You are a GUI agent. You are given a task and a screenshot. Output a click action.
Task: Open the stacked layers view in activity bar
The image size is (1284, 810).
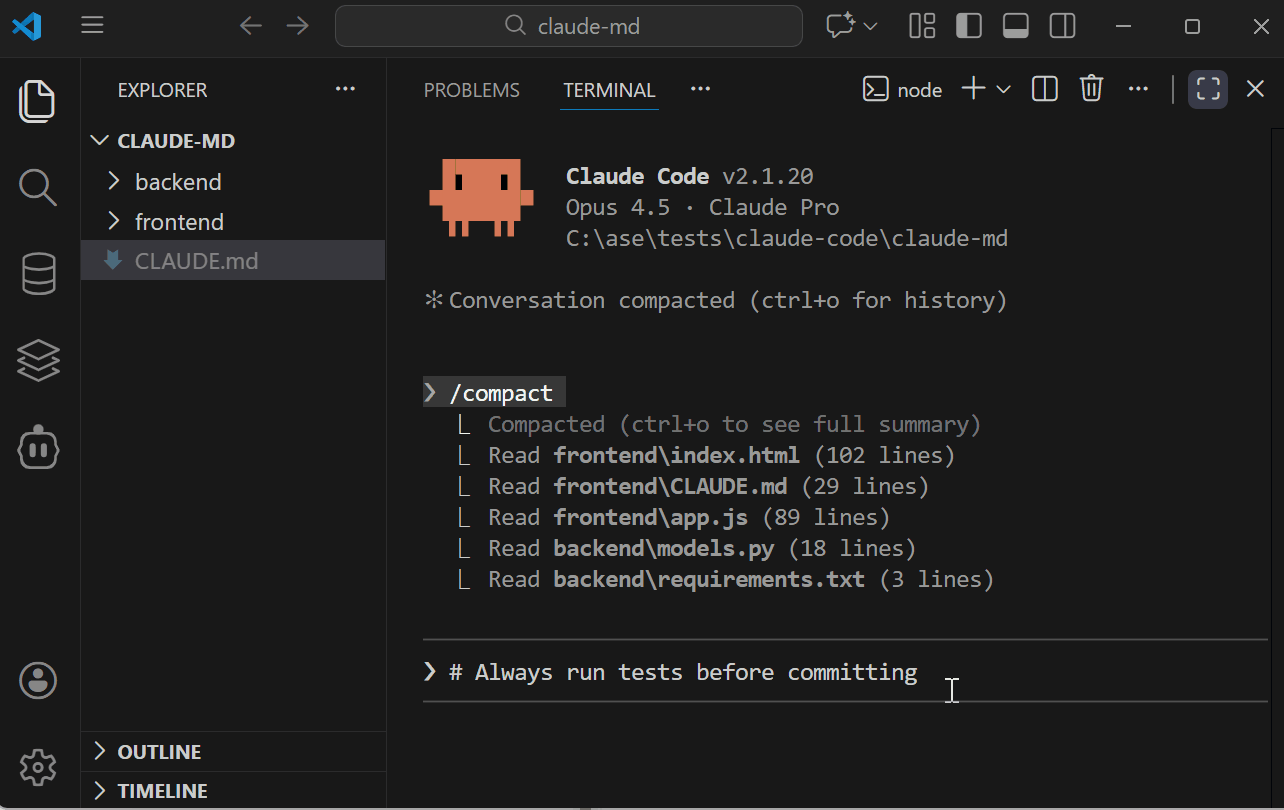38,361
